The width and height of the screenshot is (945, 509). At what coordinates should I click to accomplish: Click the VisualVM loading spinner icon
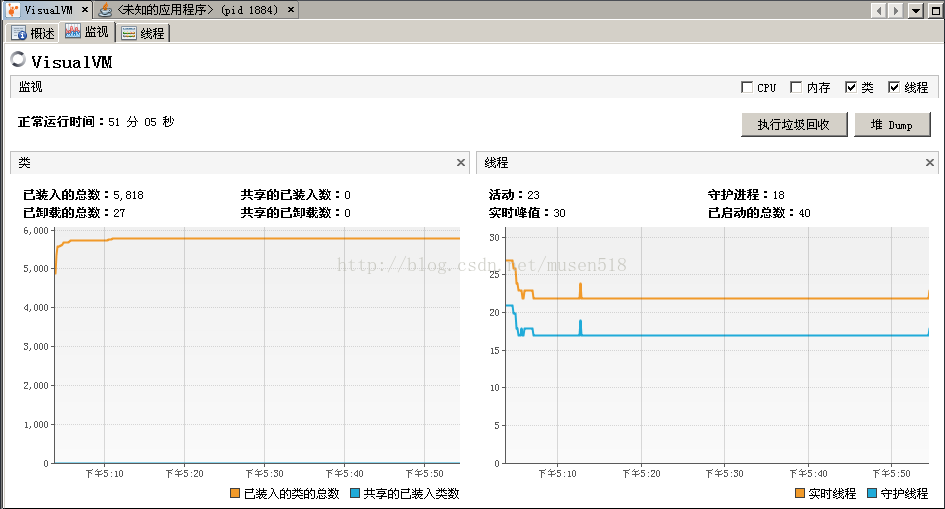tap(18, 59)
